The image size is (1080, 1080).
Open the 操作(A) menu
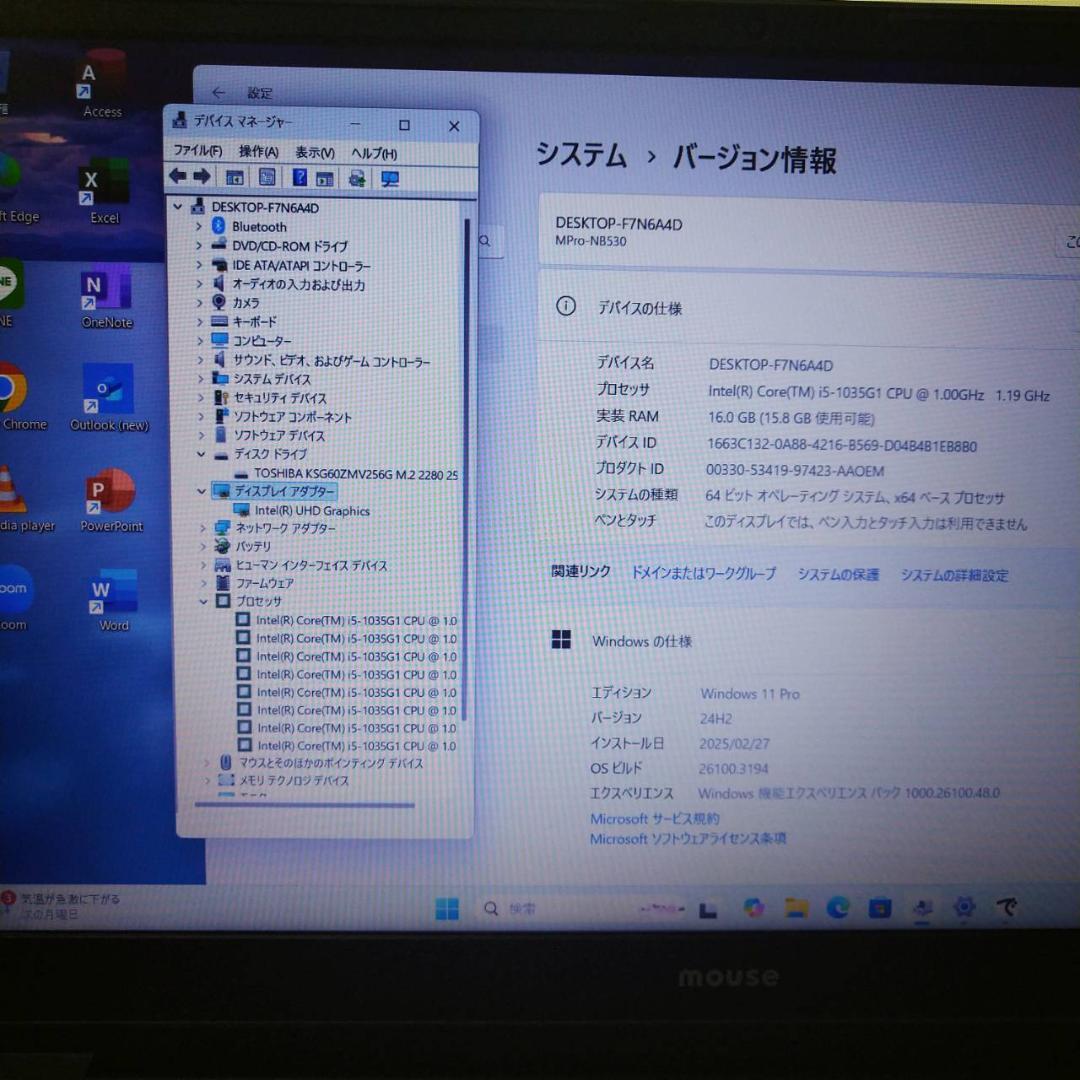tap(258, 152)
